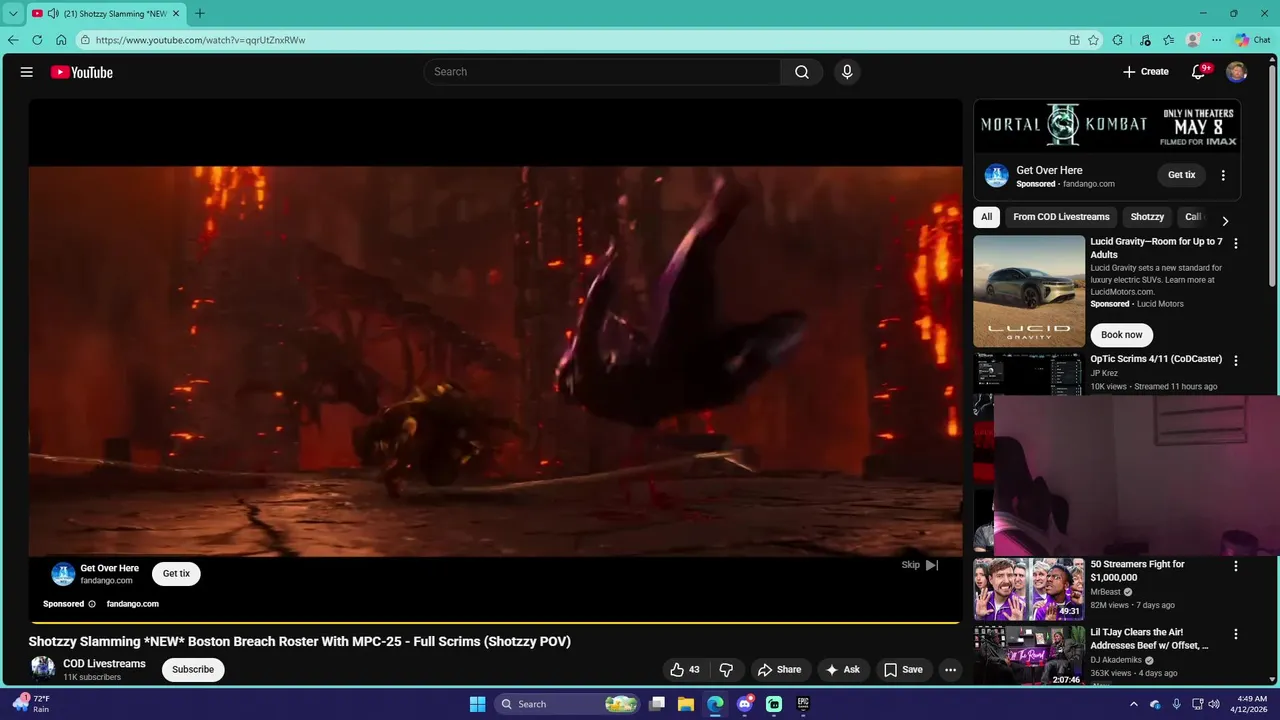Open a new browser tab
1280x720 pixels.
(x=199, y=14)
